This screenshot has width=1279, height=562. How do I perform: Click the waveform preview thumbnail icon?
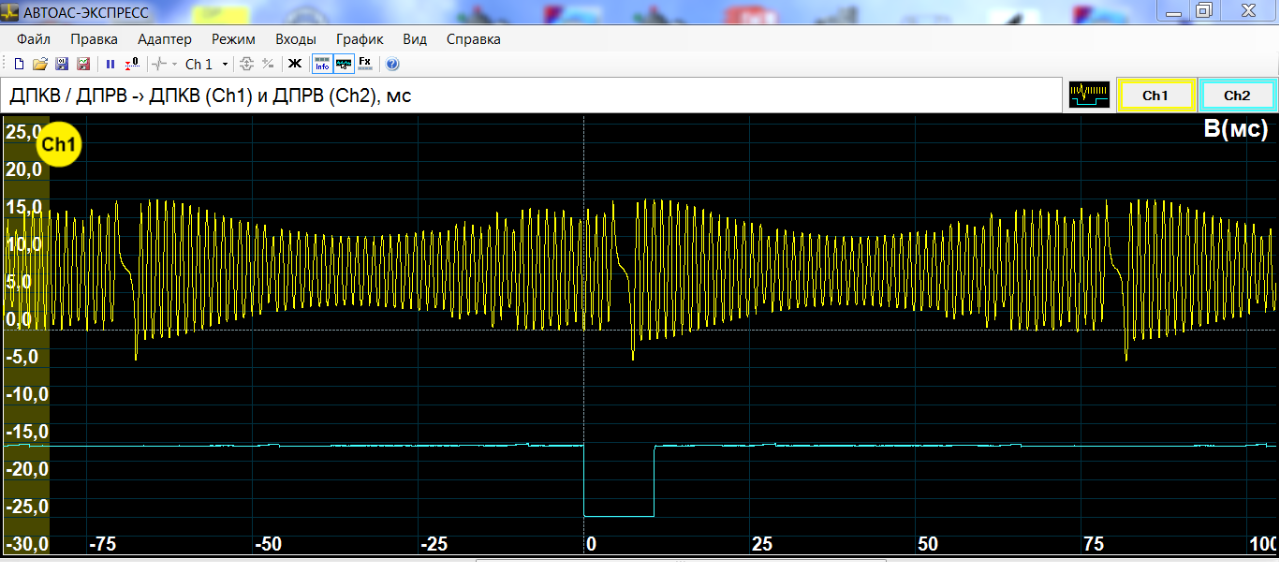1089,96
